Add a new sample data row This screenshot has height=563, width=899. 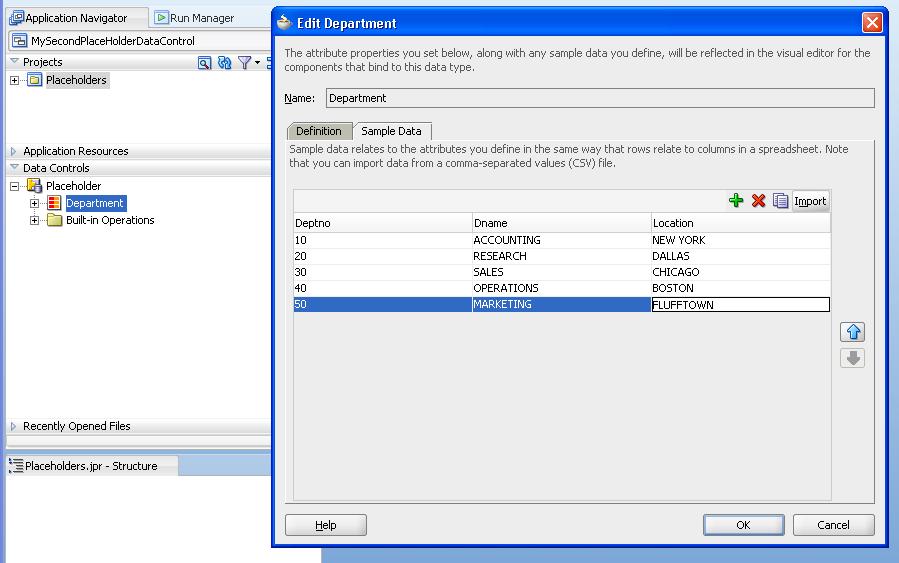(x=736, y=201)
